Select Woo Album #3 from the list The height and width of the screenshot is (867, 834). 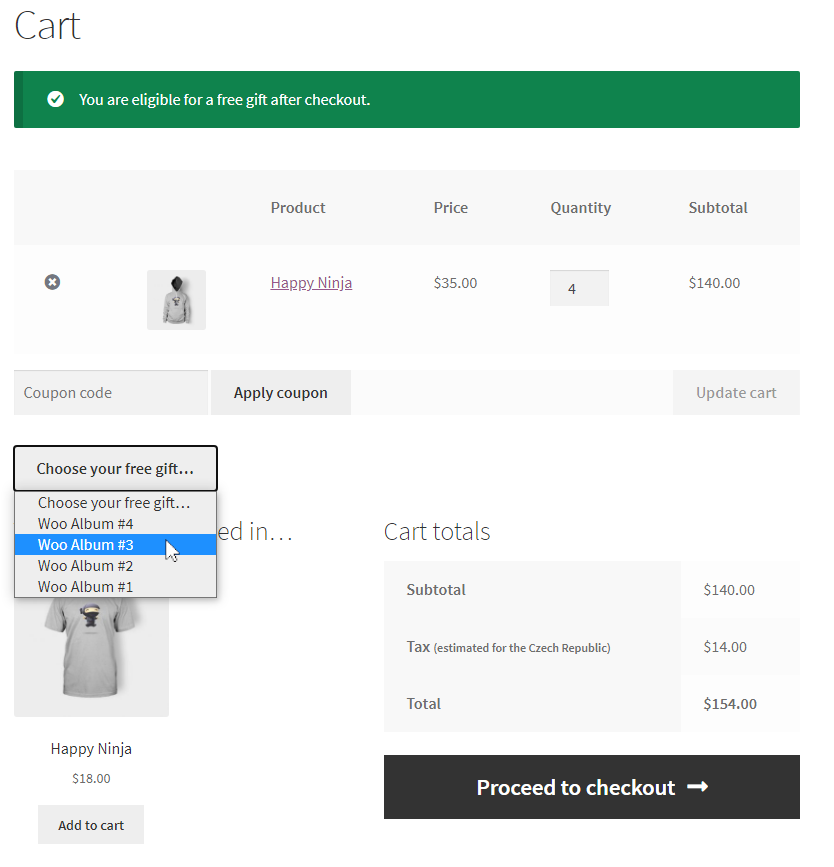86,545
